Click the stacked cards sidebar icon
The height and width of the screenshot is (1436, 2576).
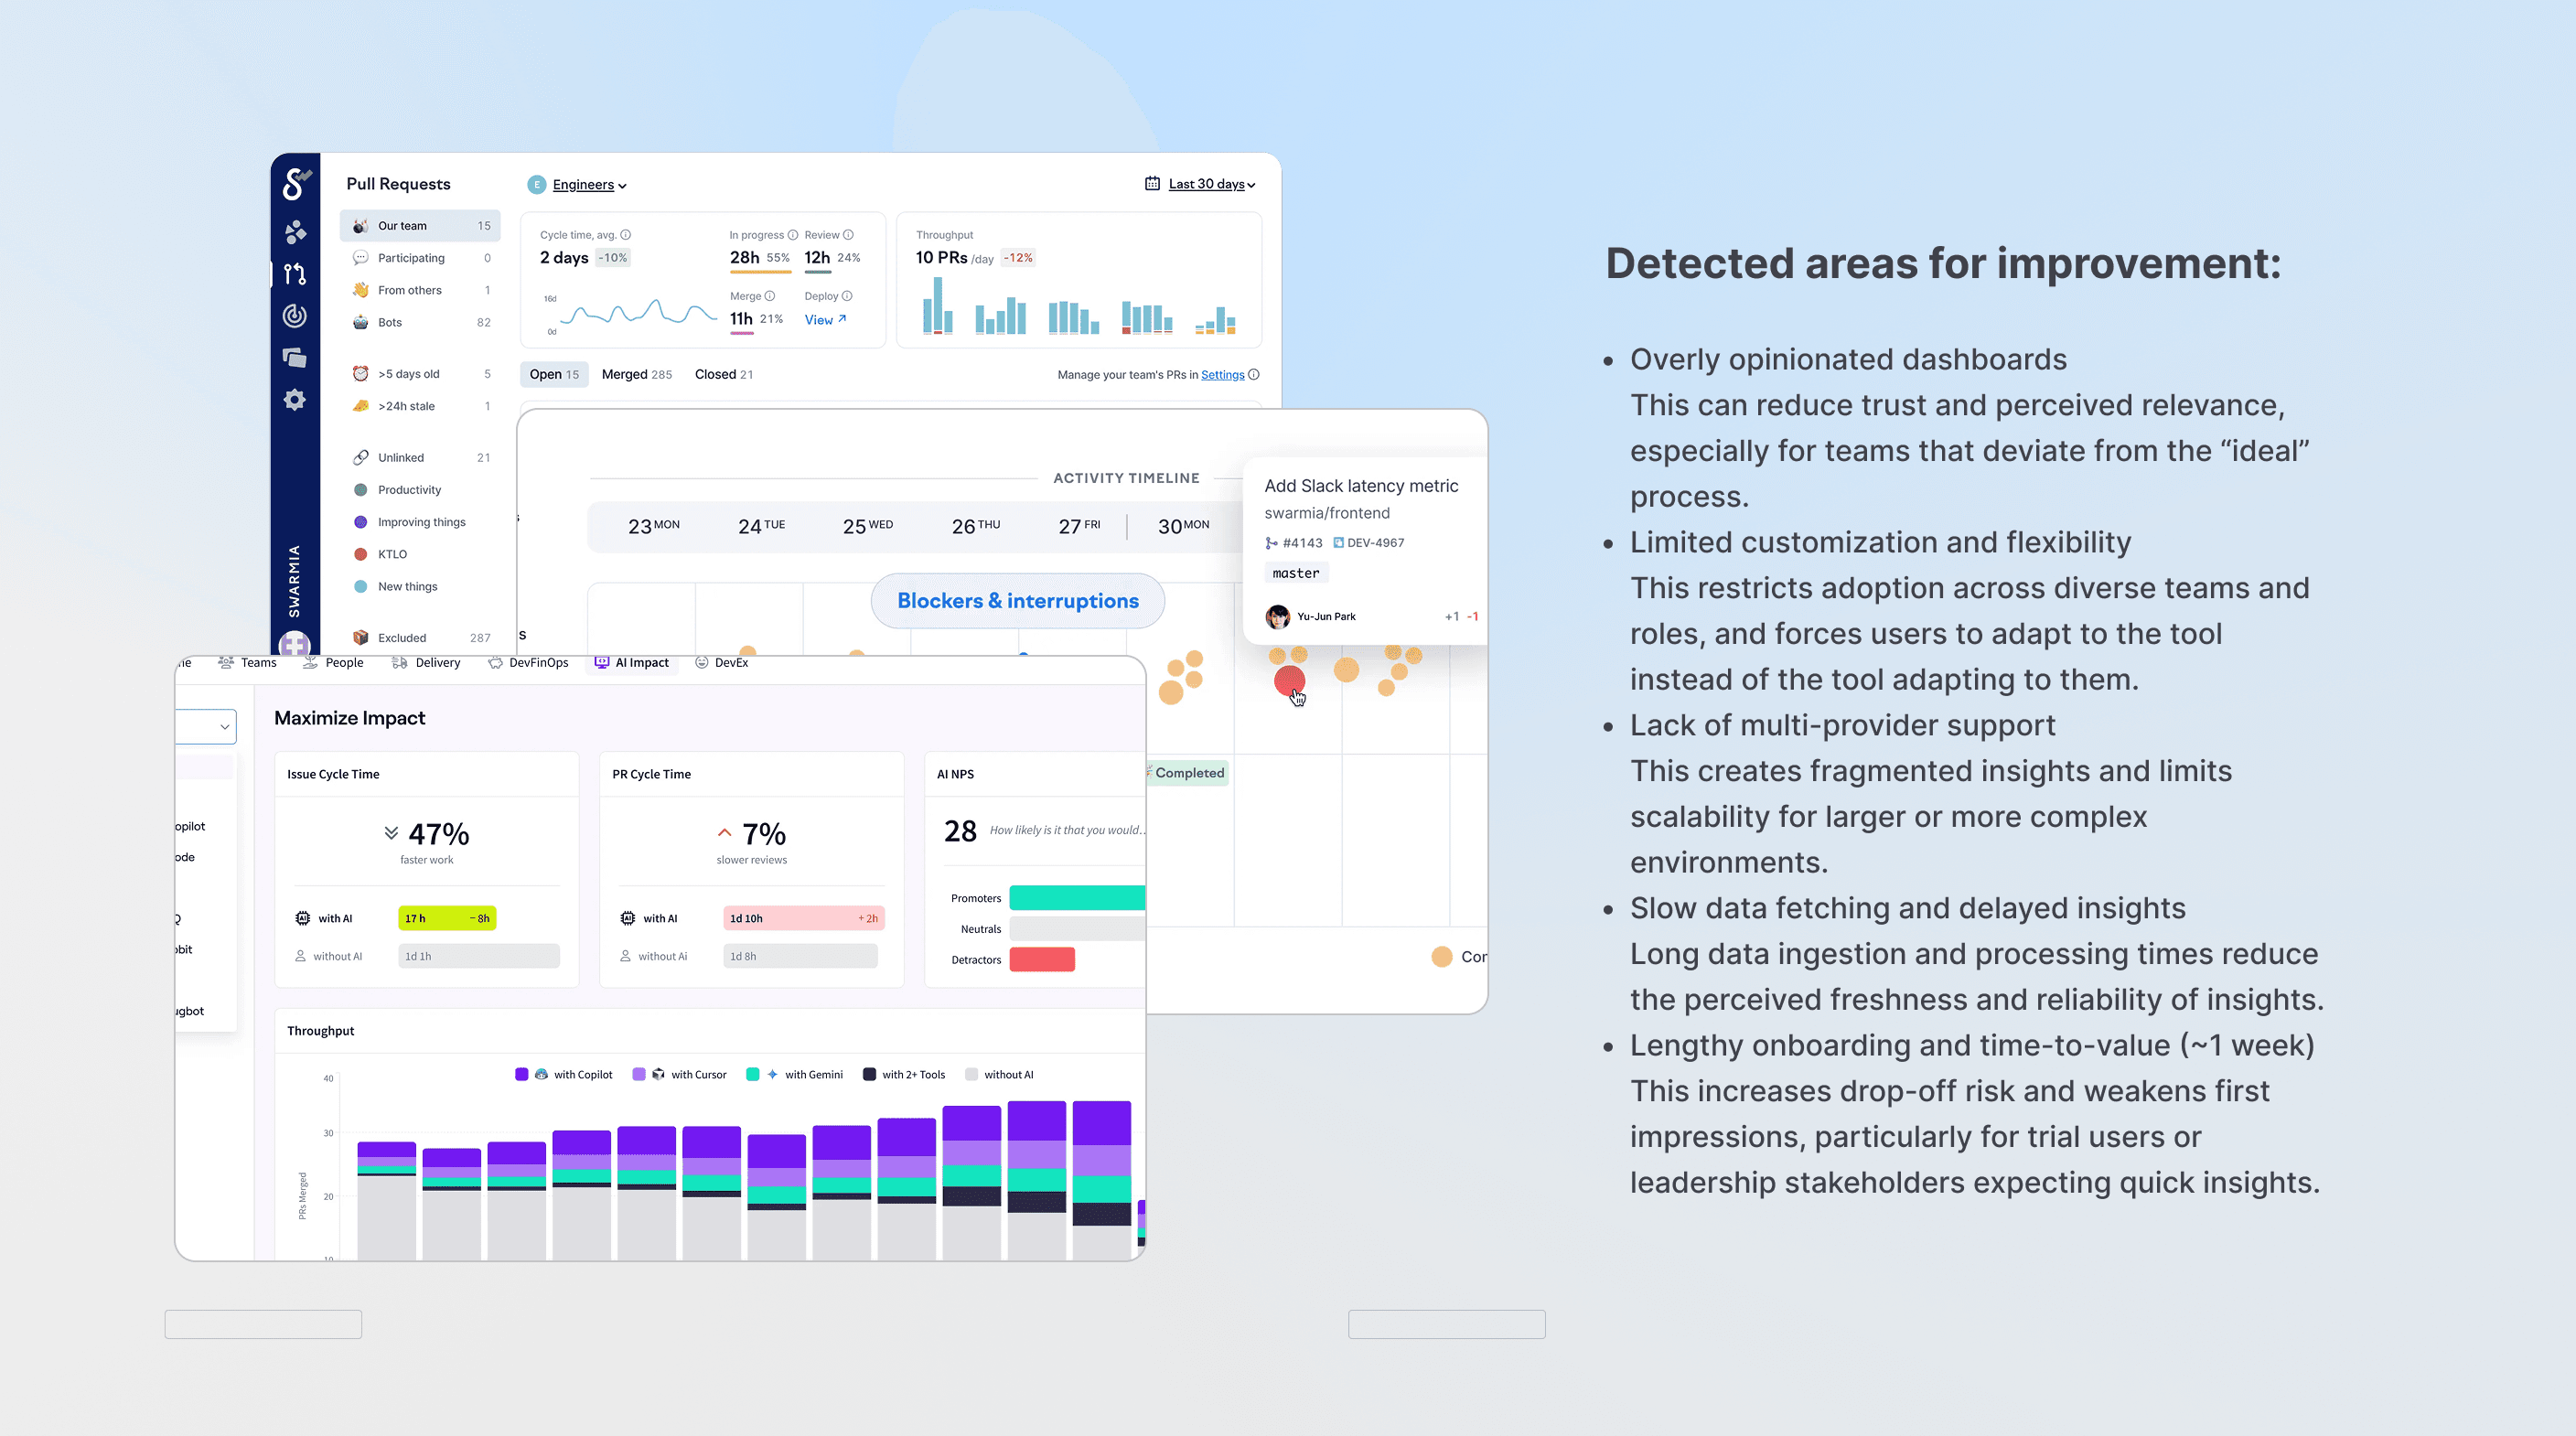pyautogui.click(x=295, y=358)
